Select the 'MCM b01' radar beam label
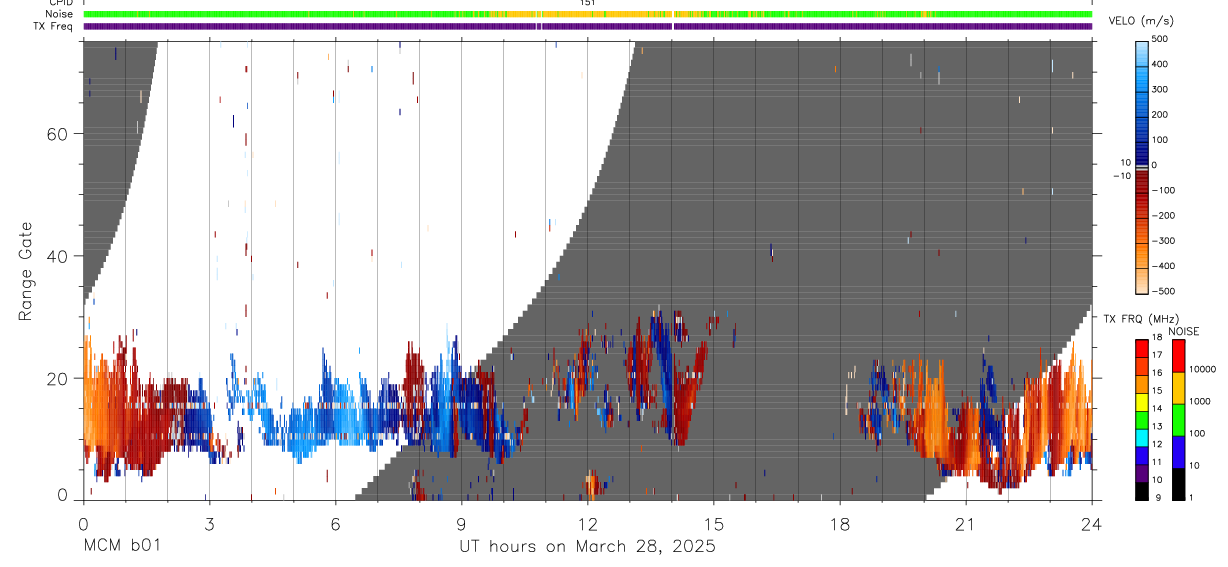The image size is (1228, 567). 121,546
